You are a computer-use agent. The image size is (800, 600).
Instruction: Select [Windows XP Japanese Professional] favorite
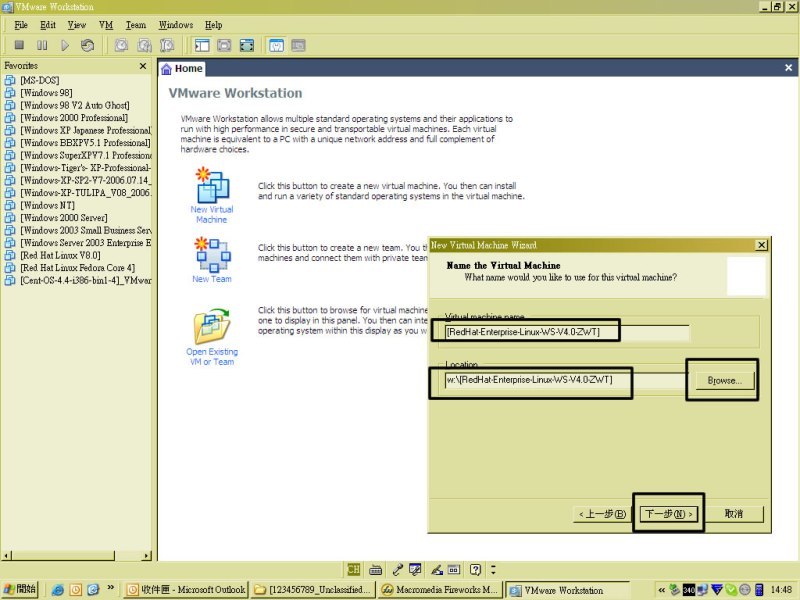tap(85, 130)
